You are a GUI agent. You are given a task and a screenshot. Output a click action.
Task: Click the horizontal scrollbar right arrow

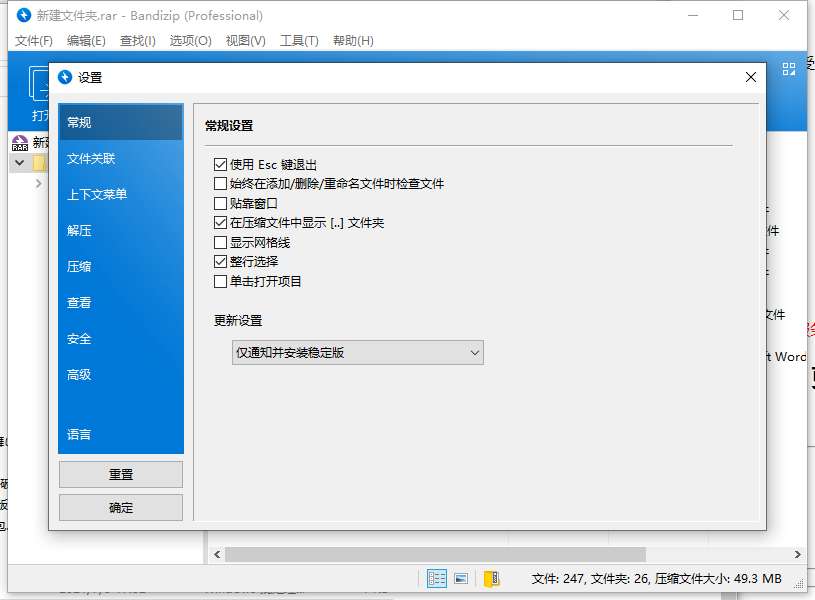[x=798, y=555]
